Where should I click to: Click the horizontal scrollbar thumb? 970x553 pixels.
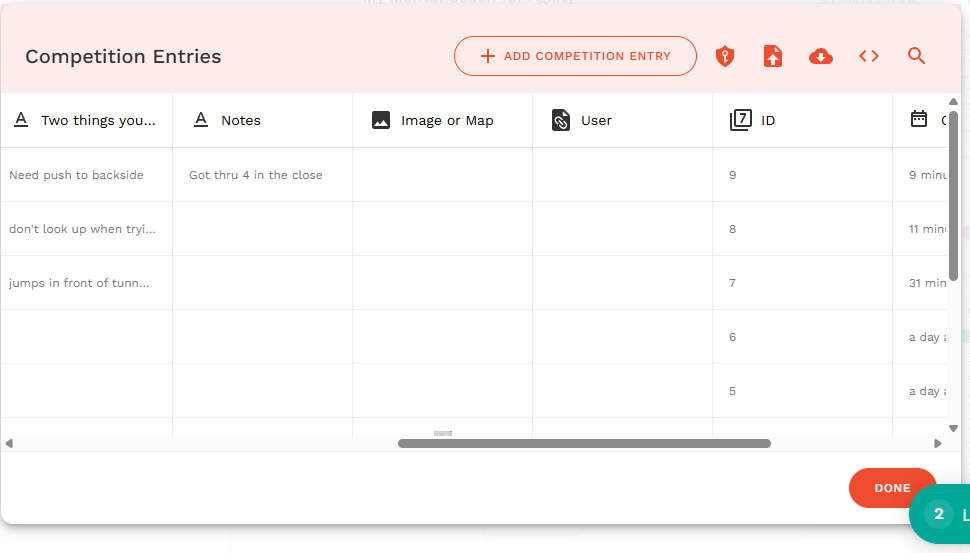click(584, 444)
